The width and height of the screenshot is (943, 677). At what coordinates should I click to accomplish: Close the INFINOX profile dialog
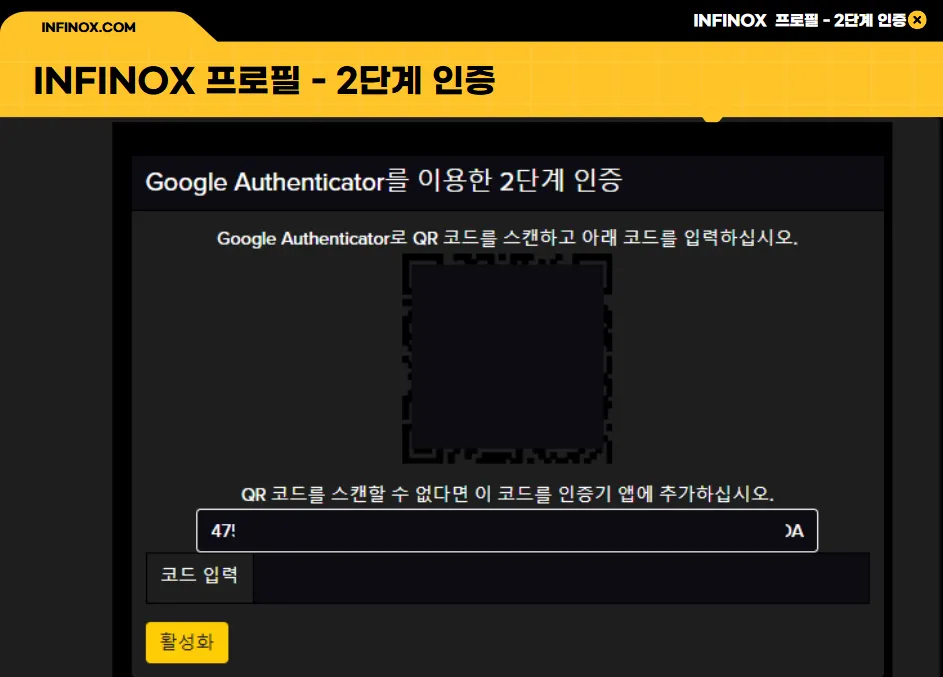point(917,20)
